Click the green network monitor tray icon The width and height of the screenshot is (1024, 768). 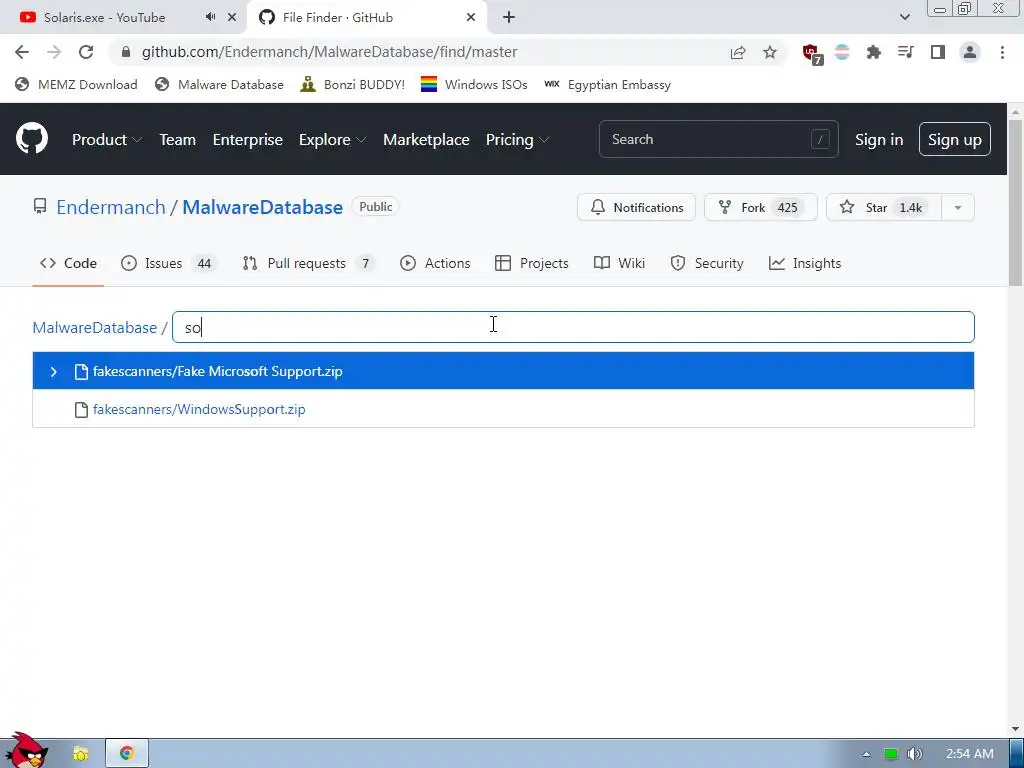pyautogui.click(x=890, y=754)
